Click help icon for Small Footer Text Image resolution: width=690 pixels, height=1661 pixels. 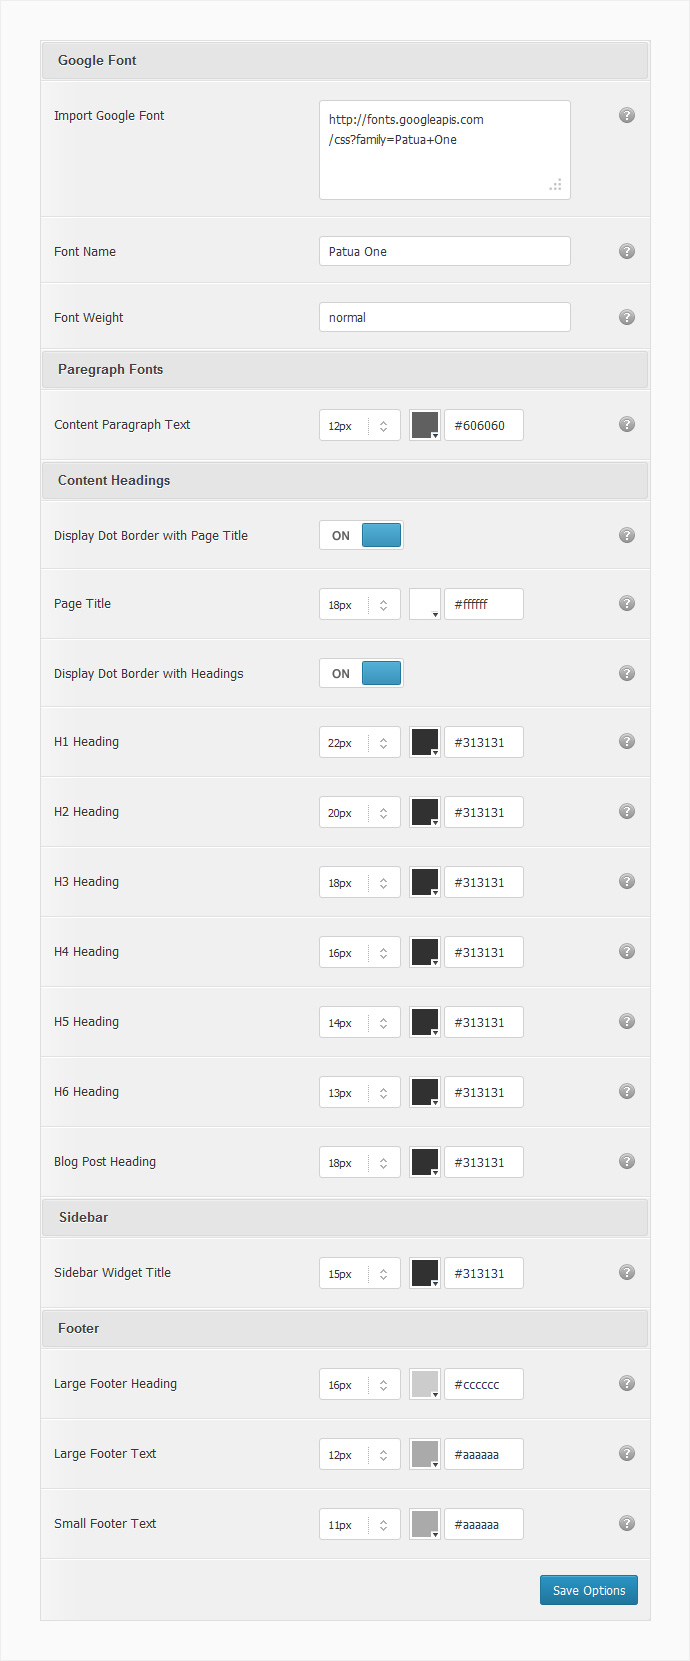(627, 1523)
